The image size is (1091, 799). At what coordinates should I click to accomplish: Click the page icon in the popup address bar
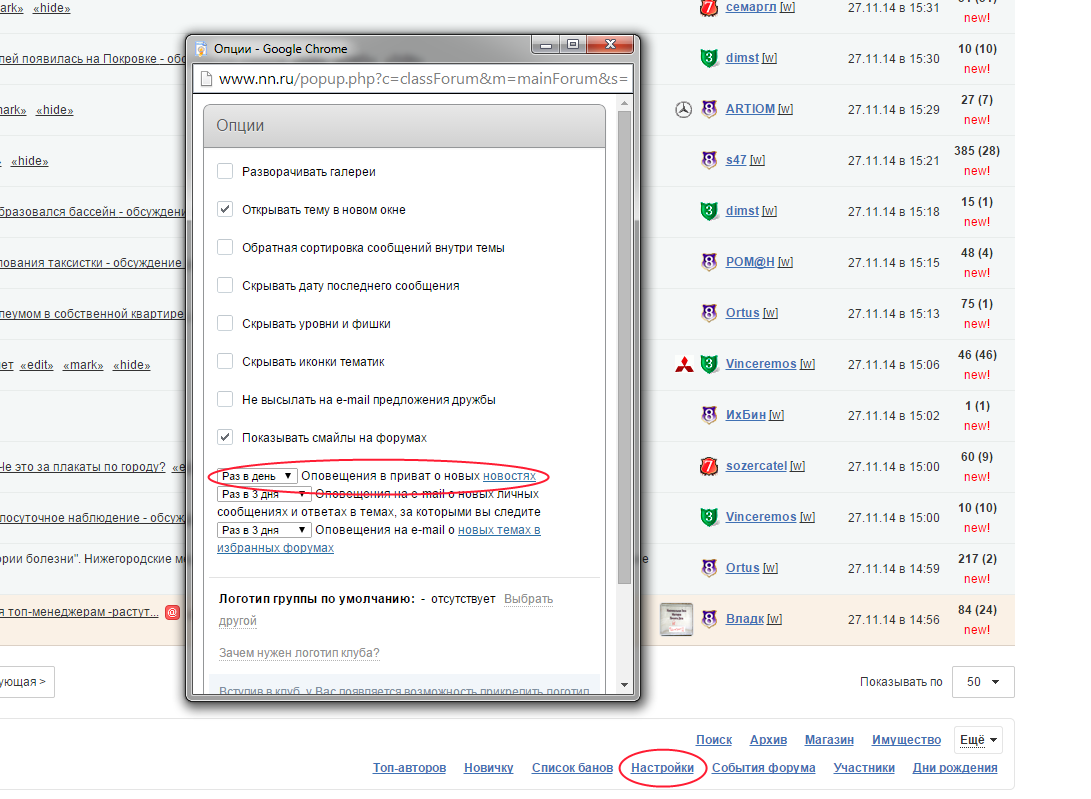[206, 79]
